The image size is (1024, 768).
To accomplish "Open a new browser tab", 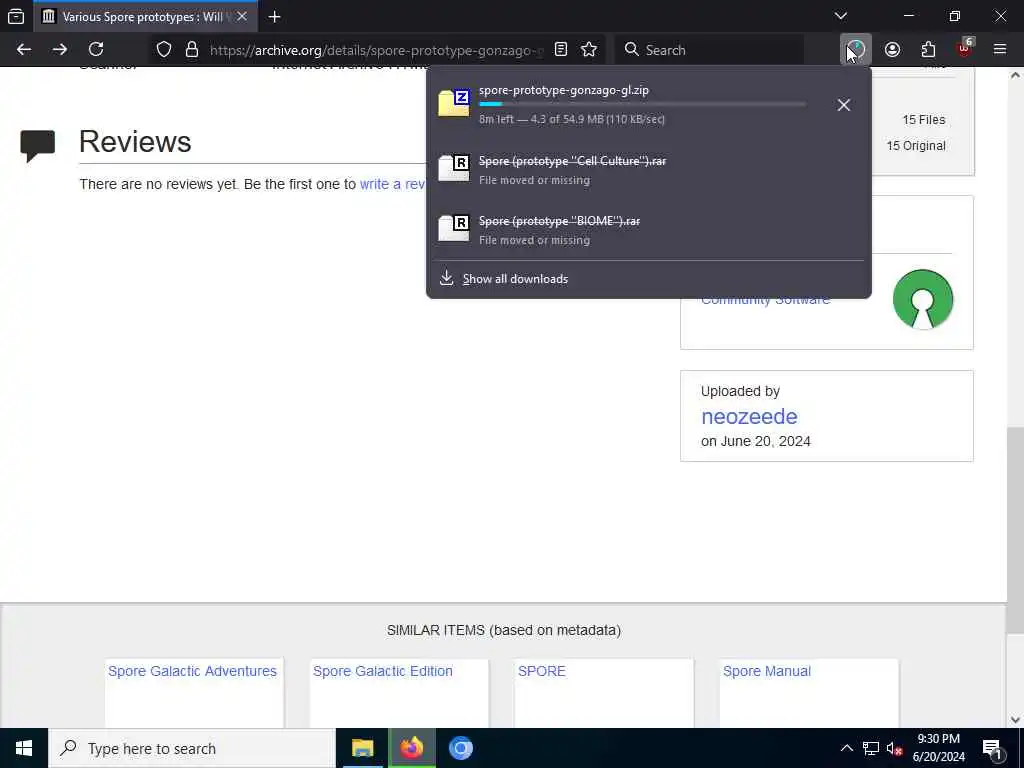I will pos(274,17).
